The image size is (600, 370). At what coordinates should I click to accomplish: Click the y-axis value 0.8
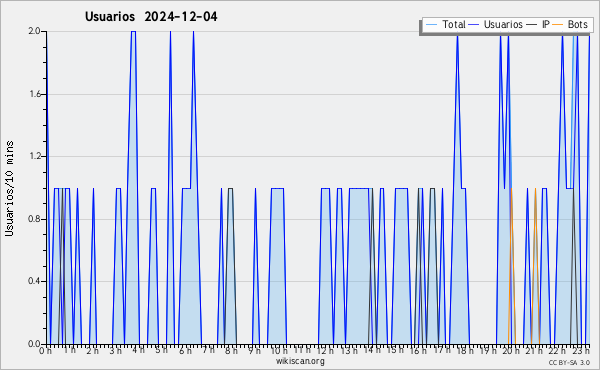coord(34,219)
